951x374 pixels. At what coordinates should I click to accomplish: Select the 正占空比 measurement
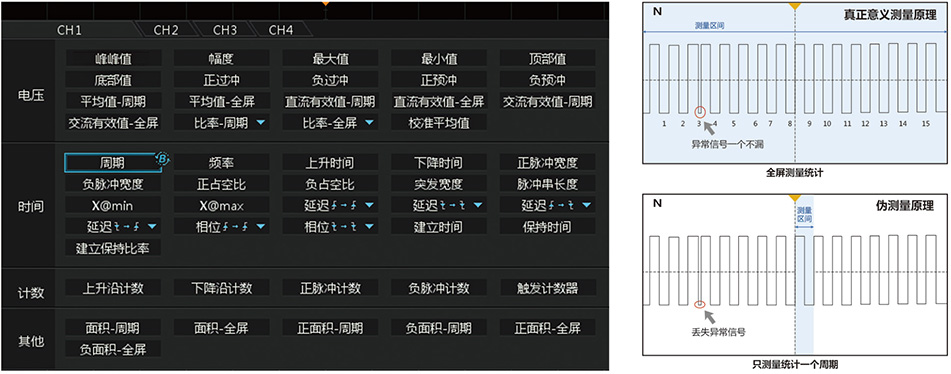point(222,184)
